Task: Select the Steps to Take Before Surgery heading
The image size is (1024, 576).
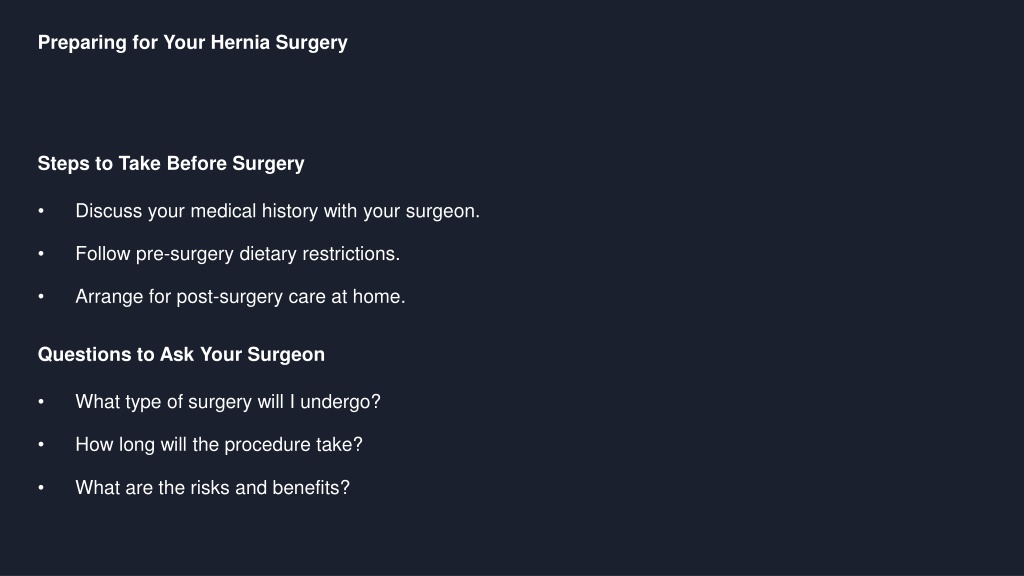Action: click(x=171, y=164)
